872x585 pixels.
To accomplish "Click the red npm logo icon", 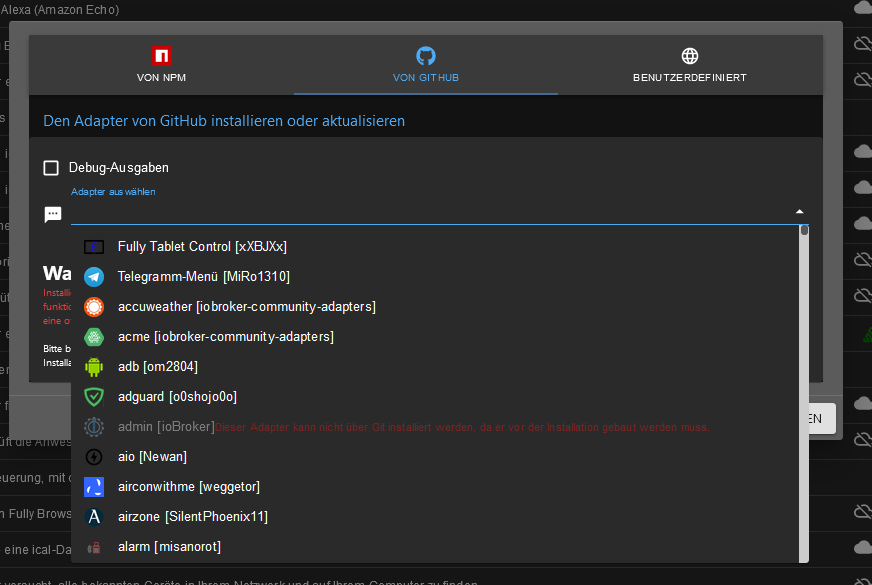I will click(162, 56).
